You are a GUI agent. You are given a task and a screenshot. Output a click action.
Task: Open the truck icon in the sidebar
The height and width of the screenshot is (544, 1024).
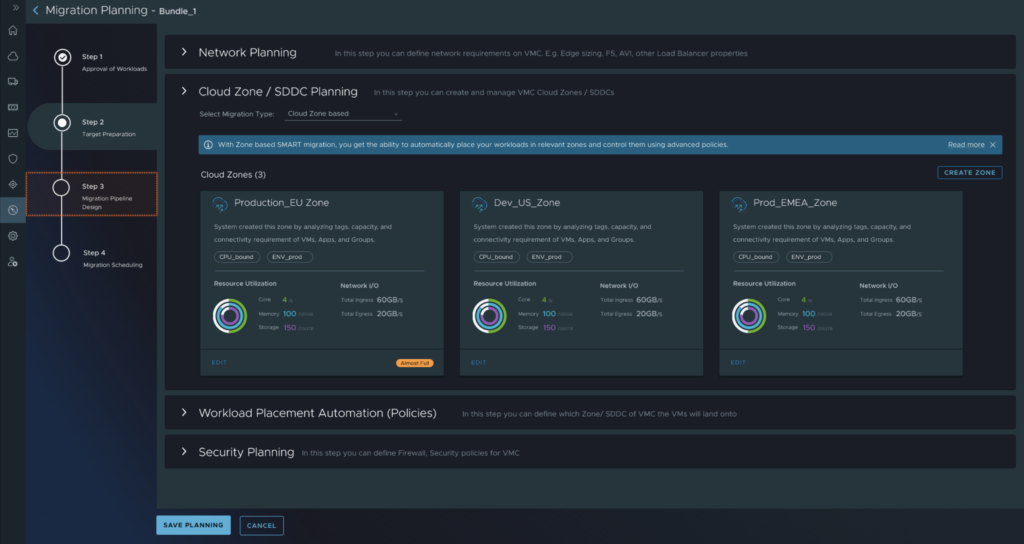tap(12, 82)
